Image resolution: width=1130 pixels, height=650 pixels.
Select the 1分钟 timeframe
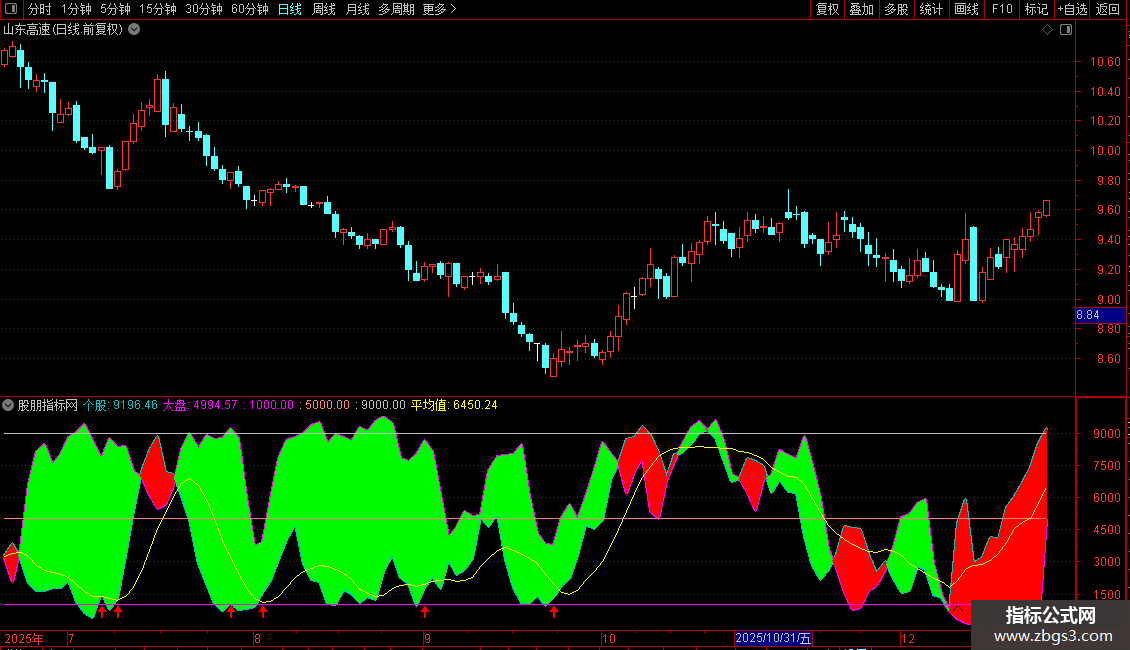[76, 9]
